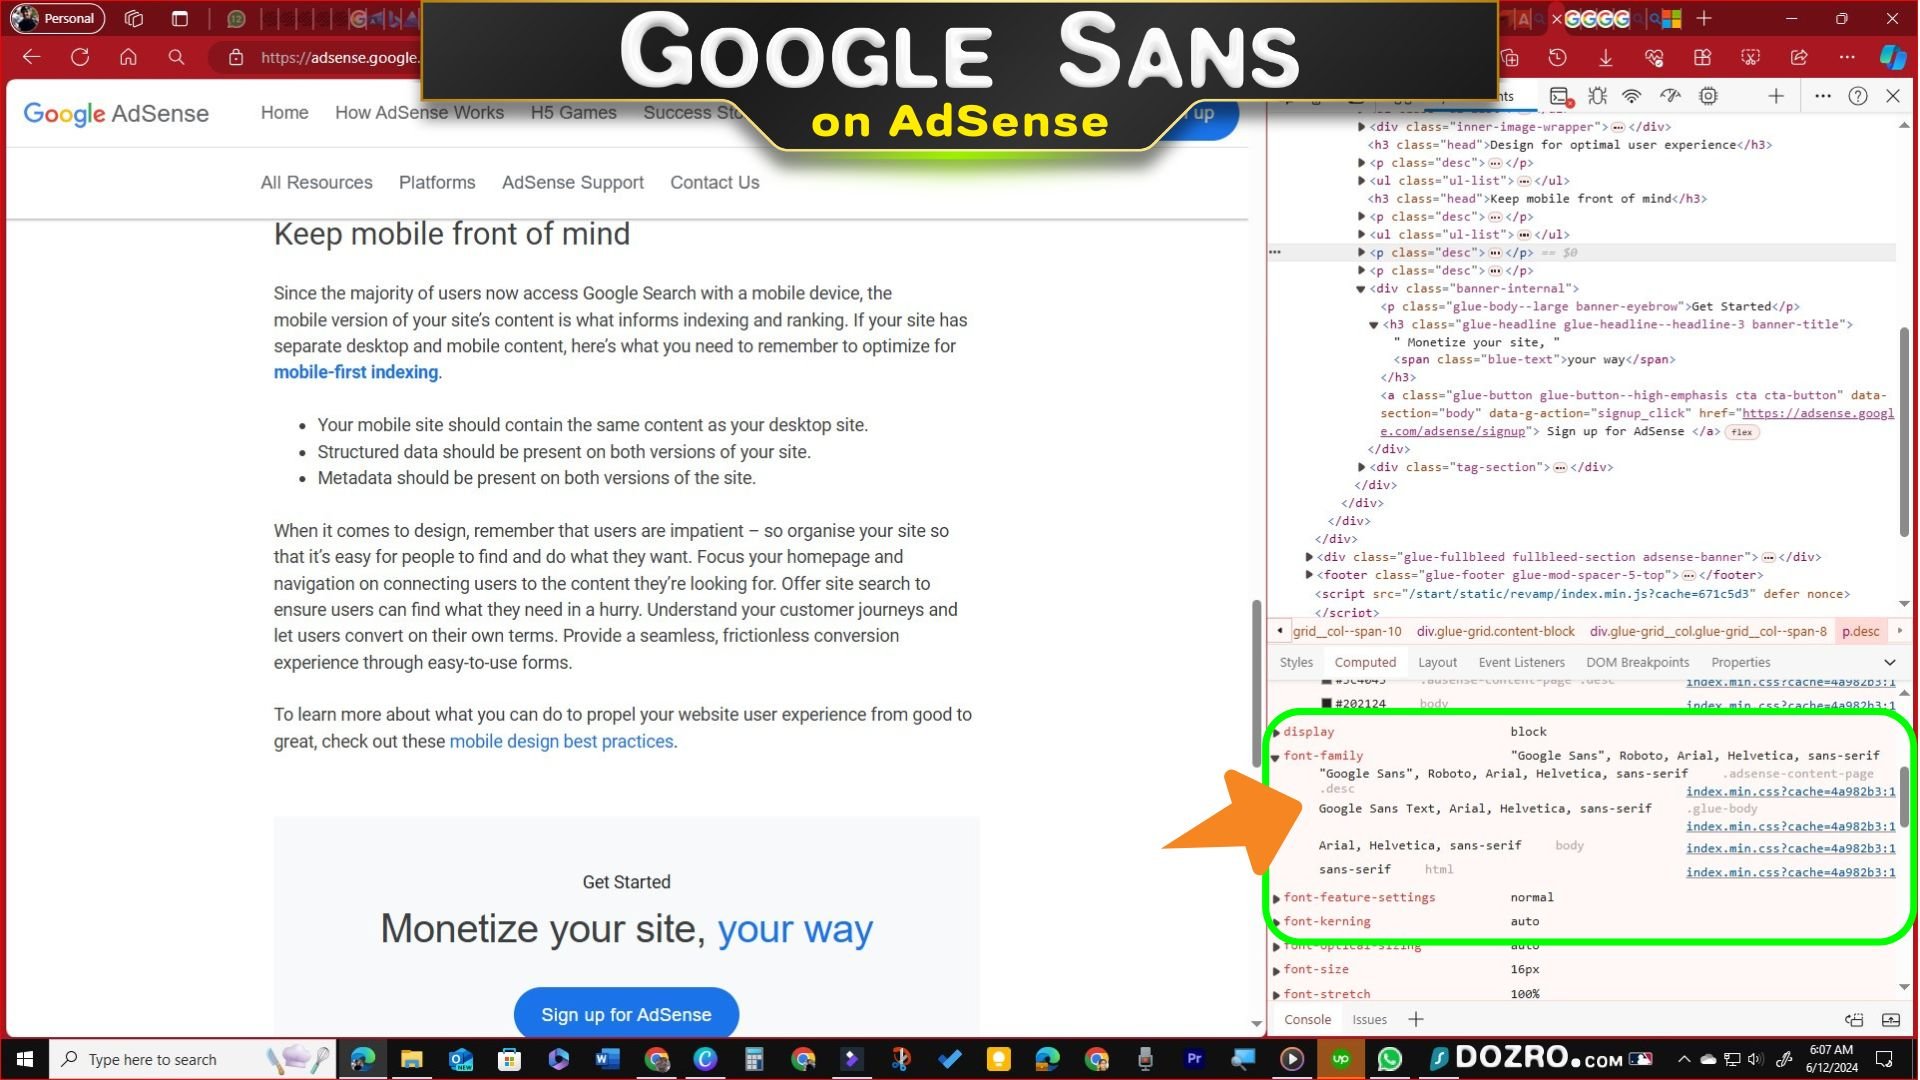Collapse div banner-internal node
The image size is (1920, 1080).
pos(1360,289)
